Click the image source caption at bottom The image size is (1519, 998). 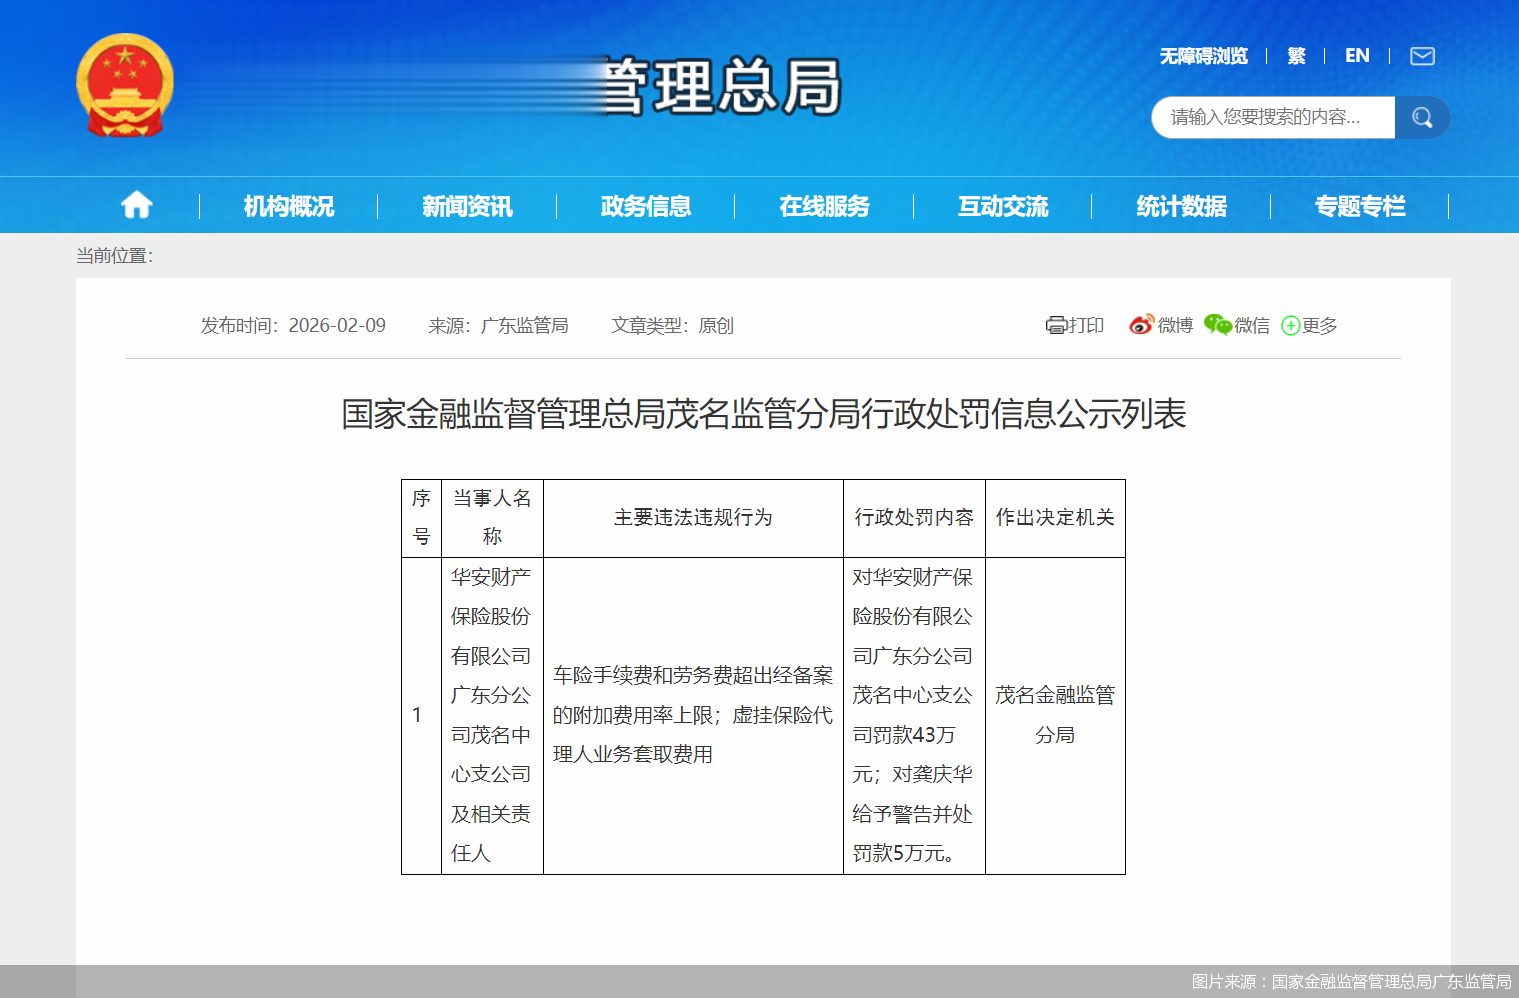[1351, 982]
